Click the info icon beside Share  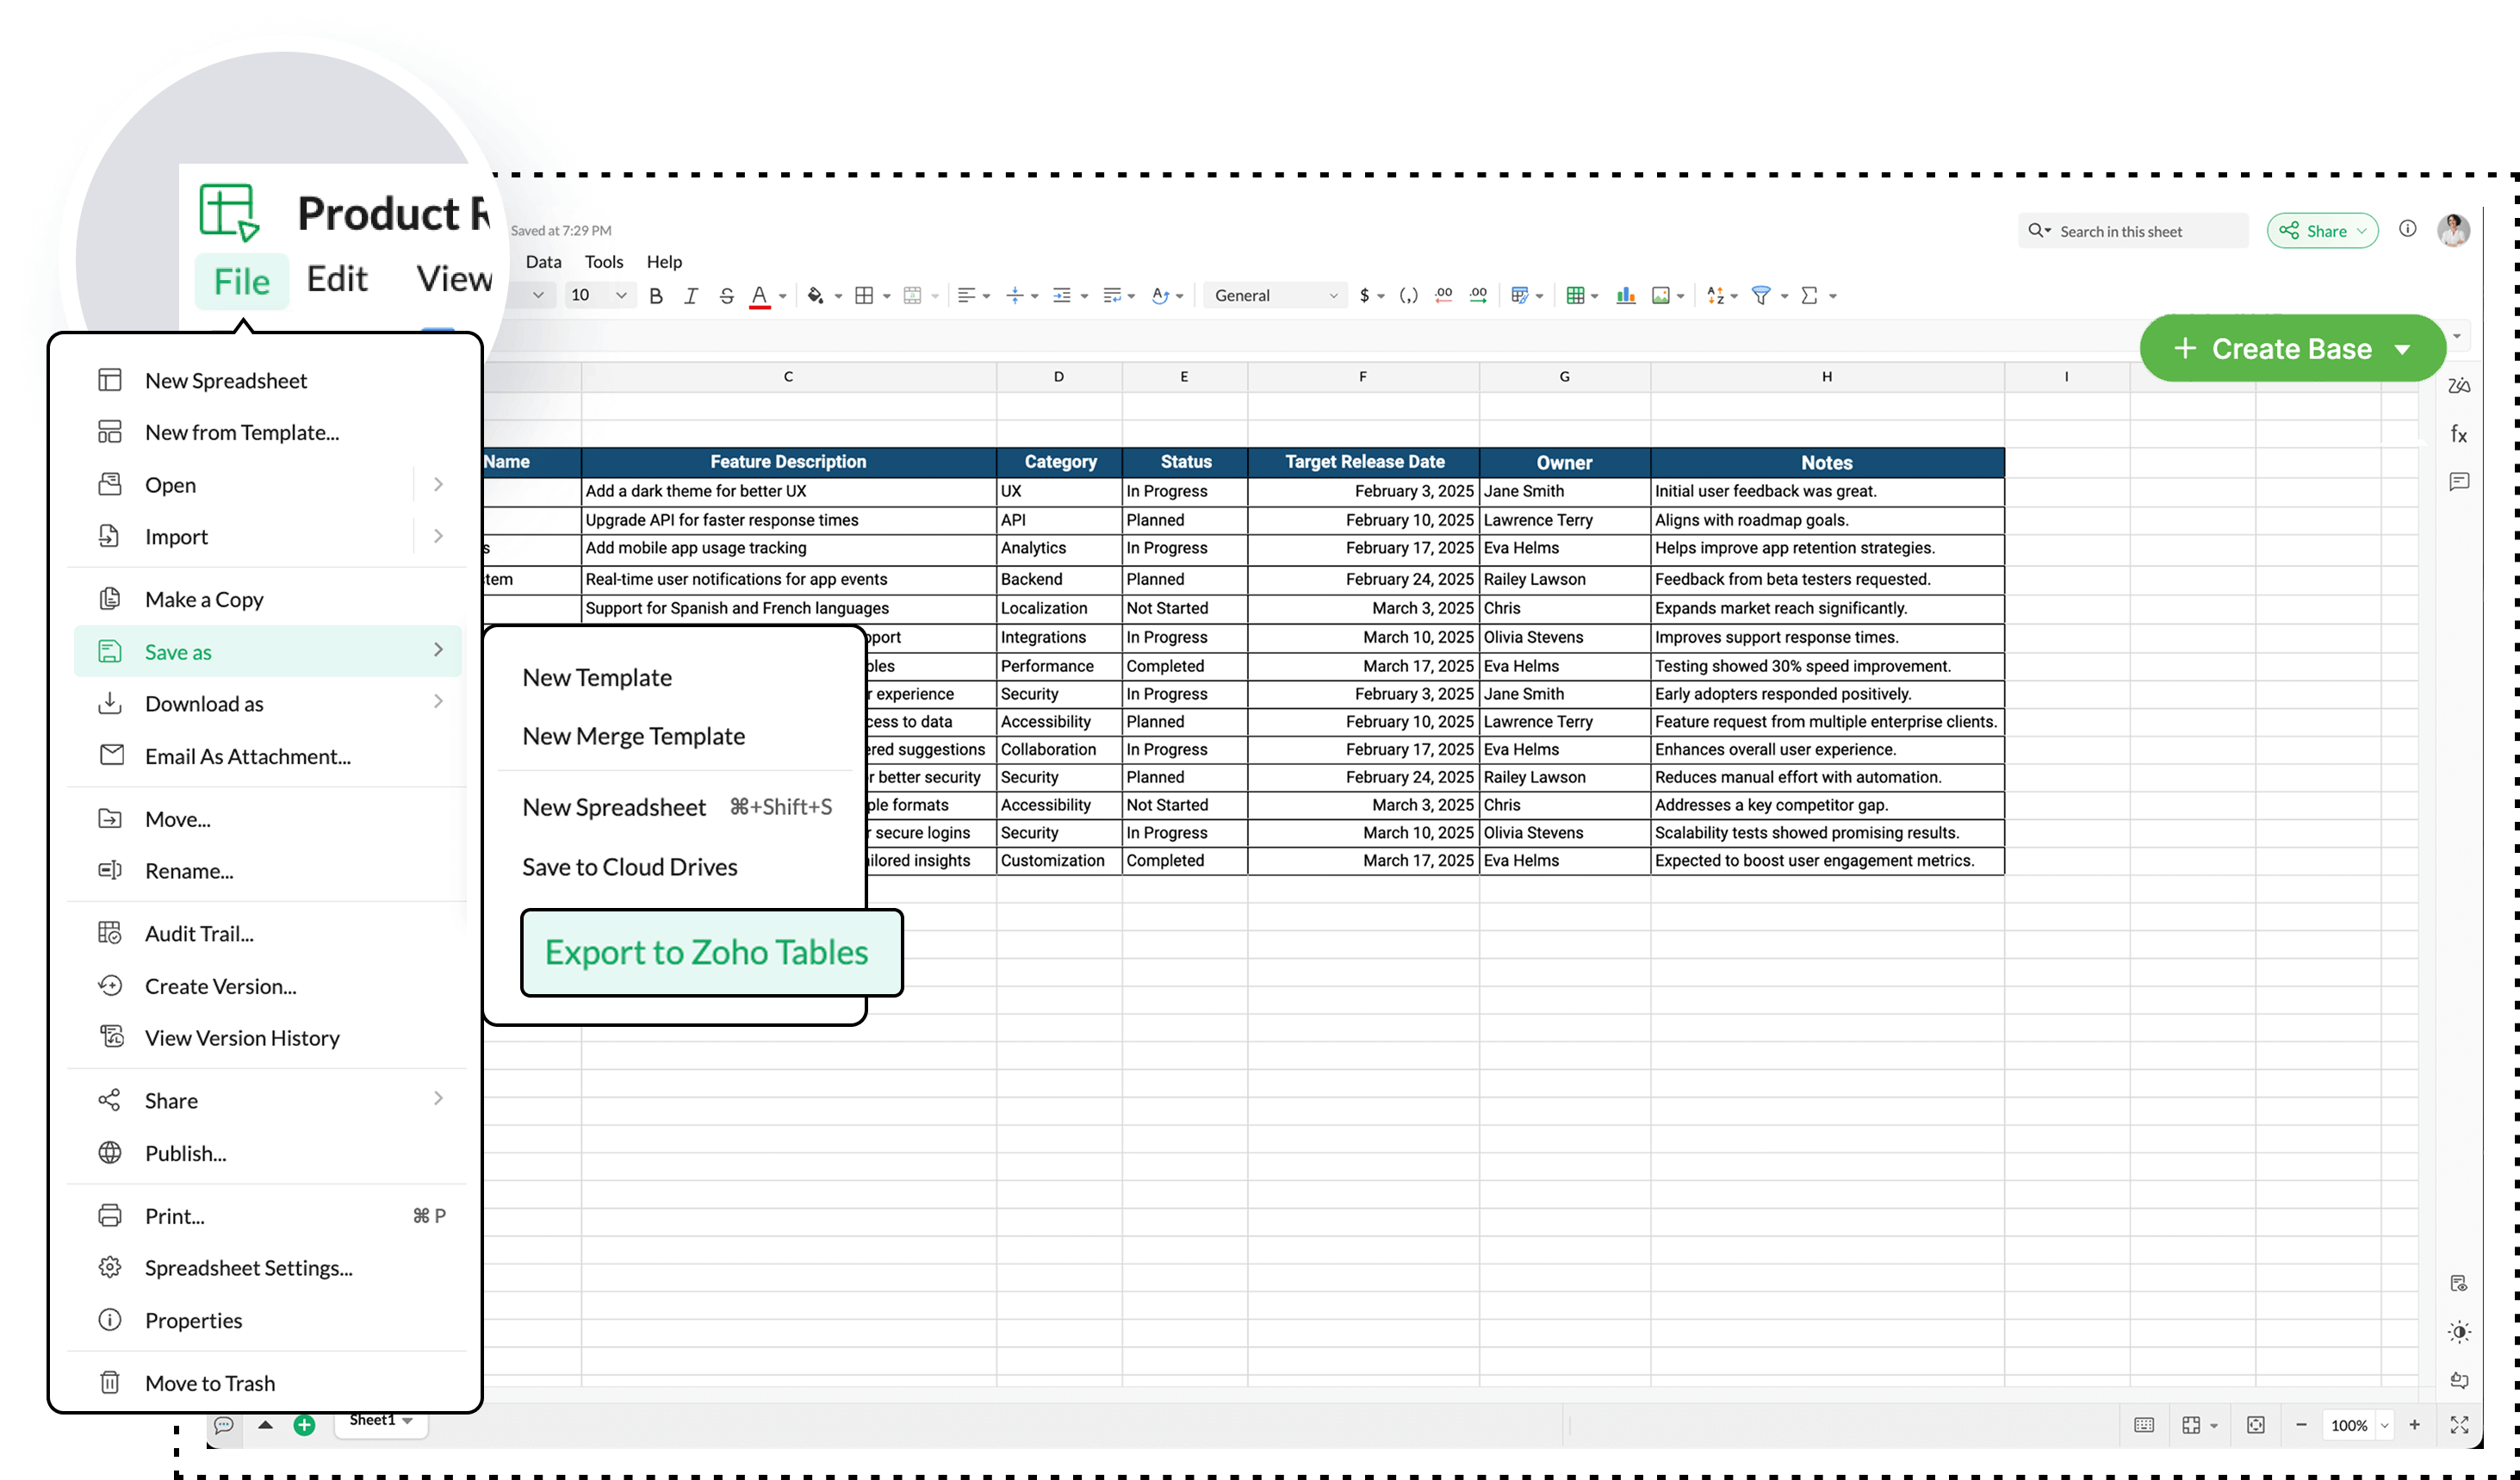click(x=2408, y=229)
